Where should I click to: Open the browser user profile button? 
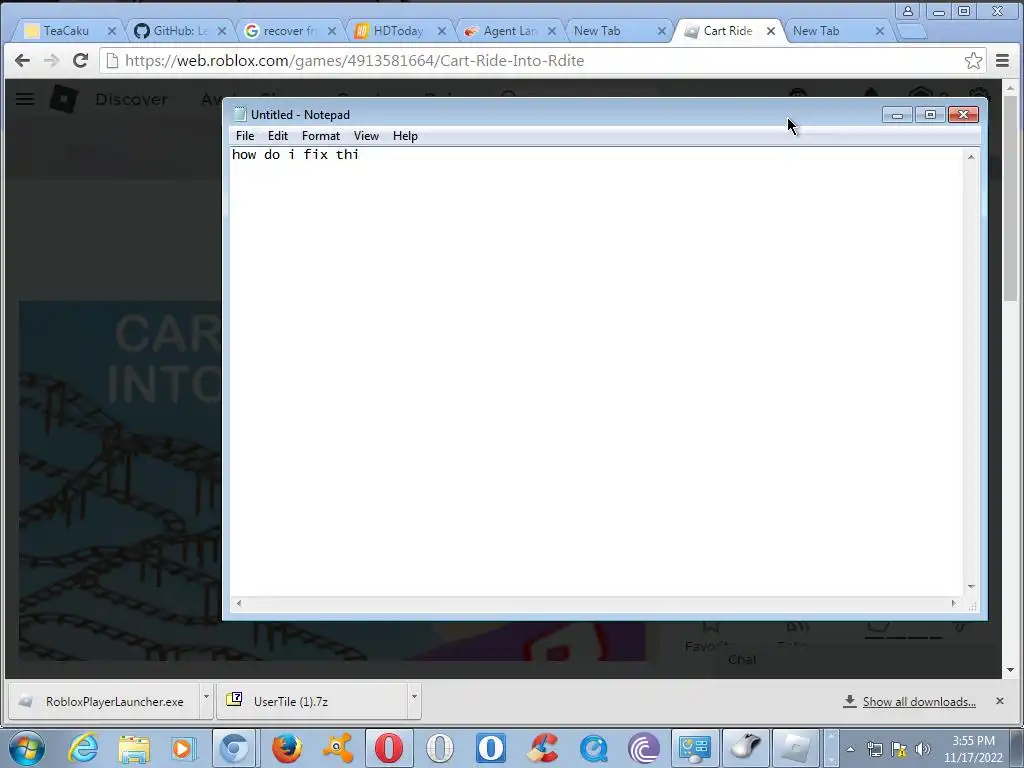coord(908,11)
